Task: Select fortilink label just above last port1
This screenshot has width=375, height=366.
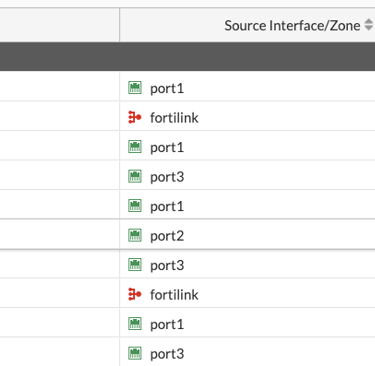Action: coord(174,295)
